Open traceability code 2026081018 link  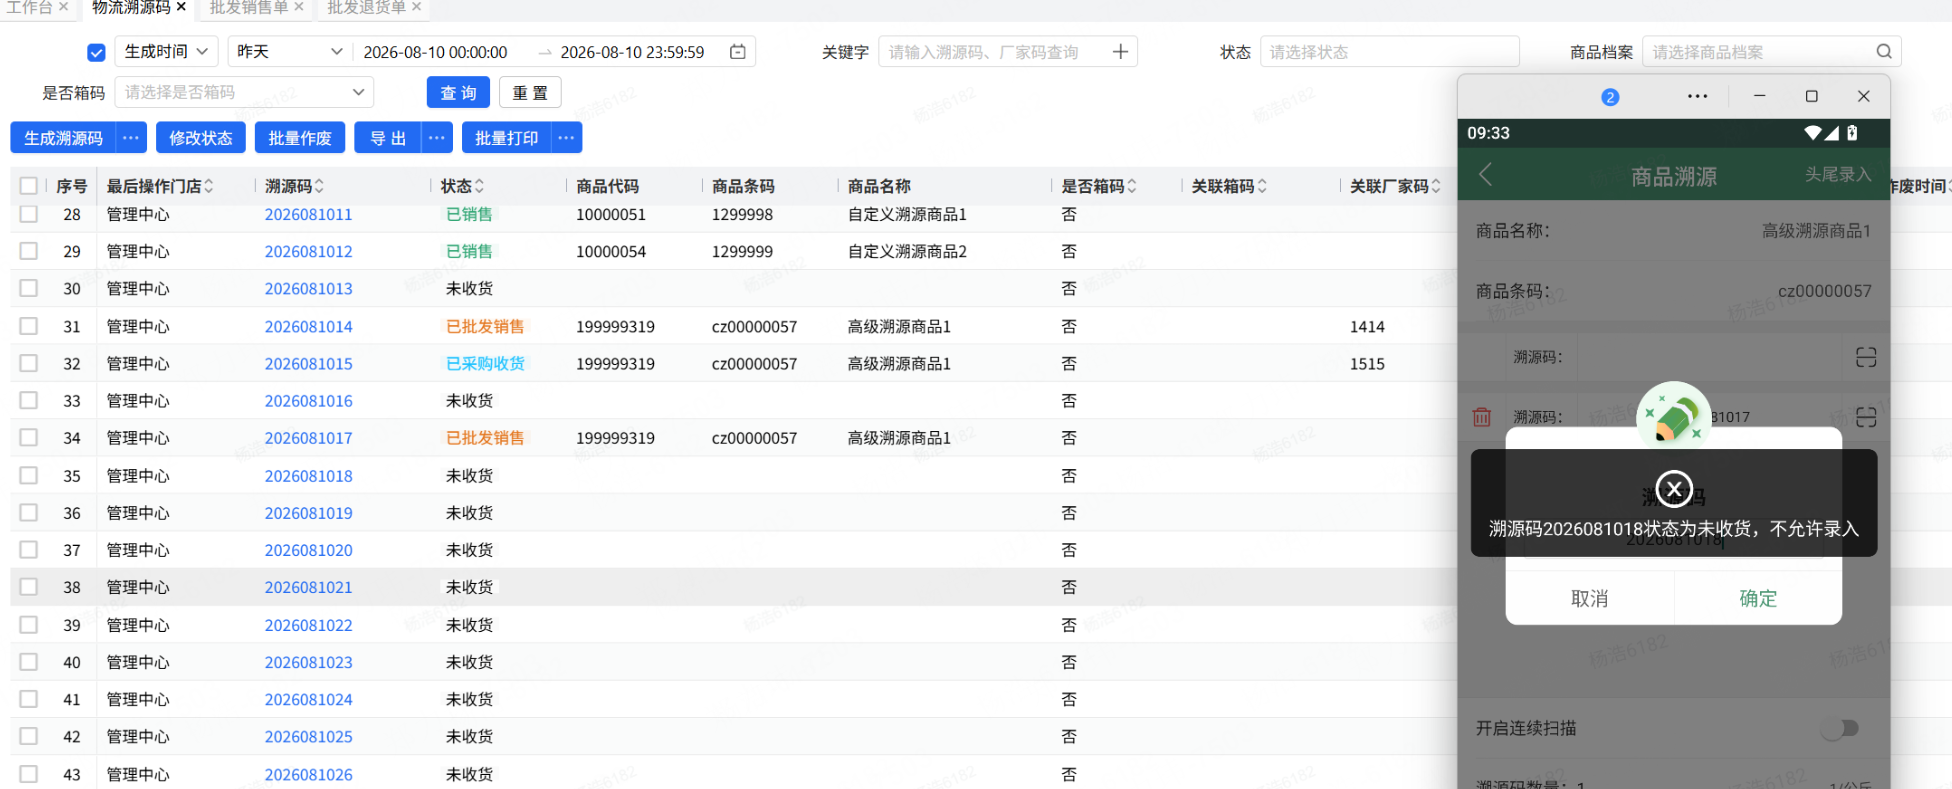click(308, 475)
